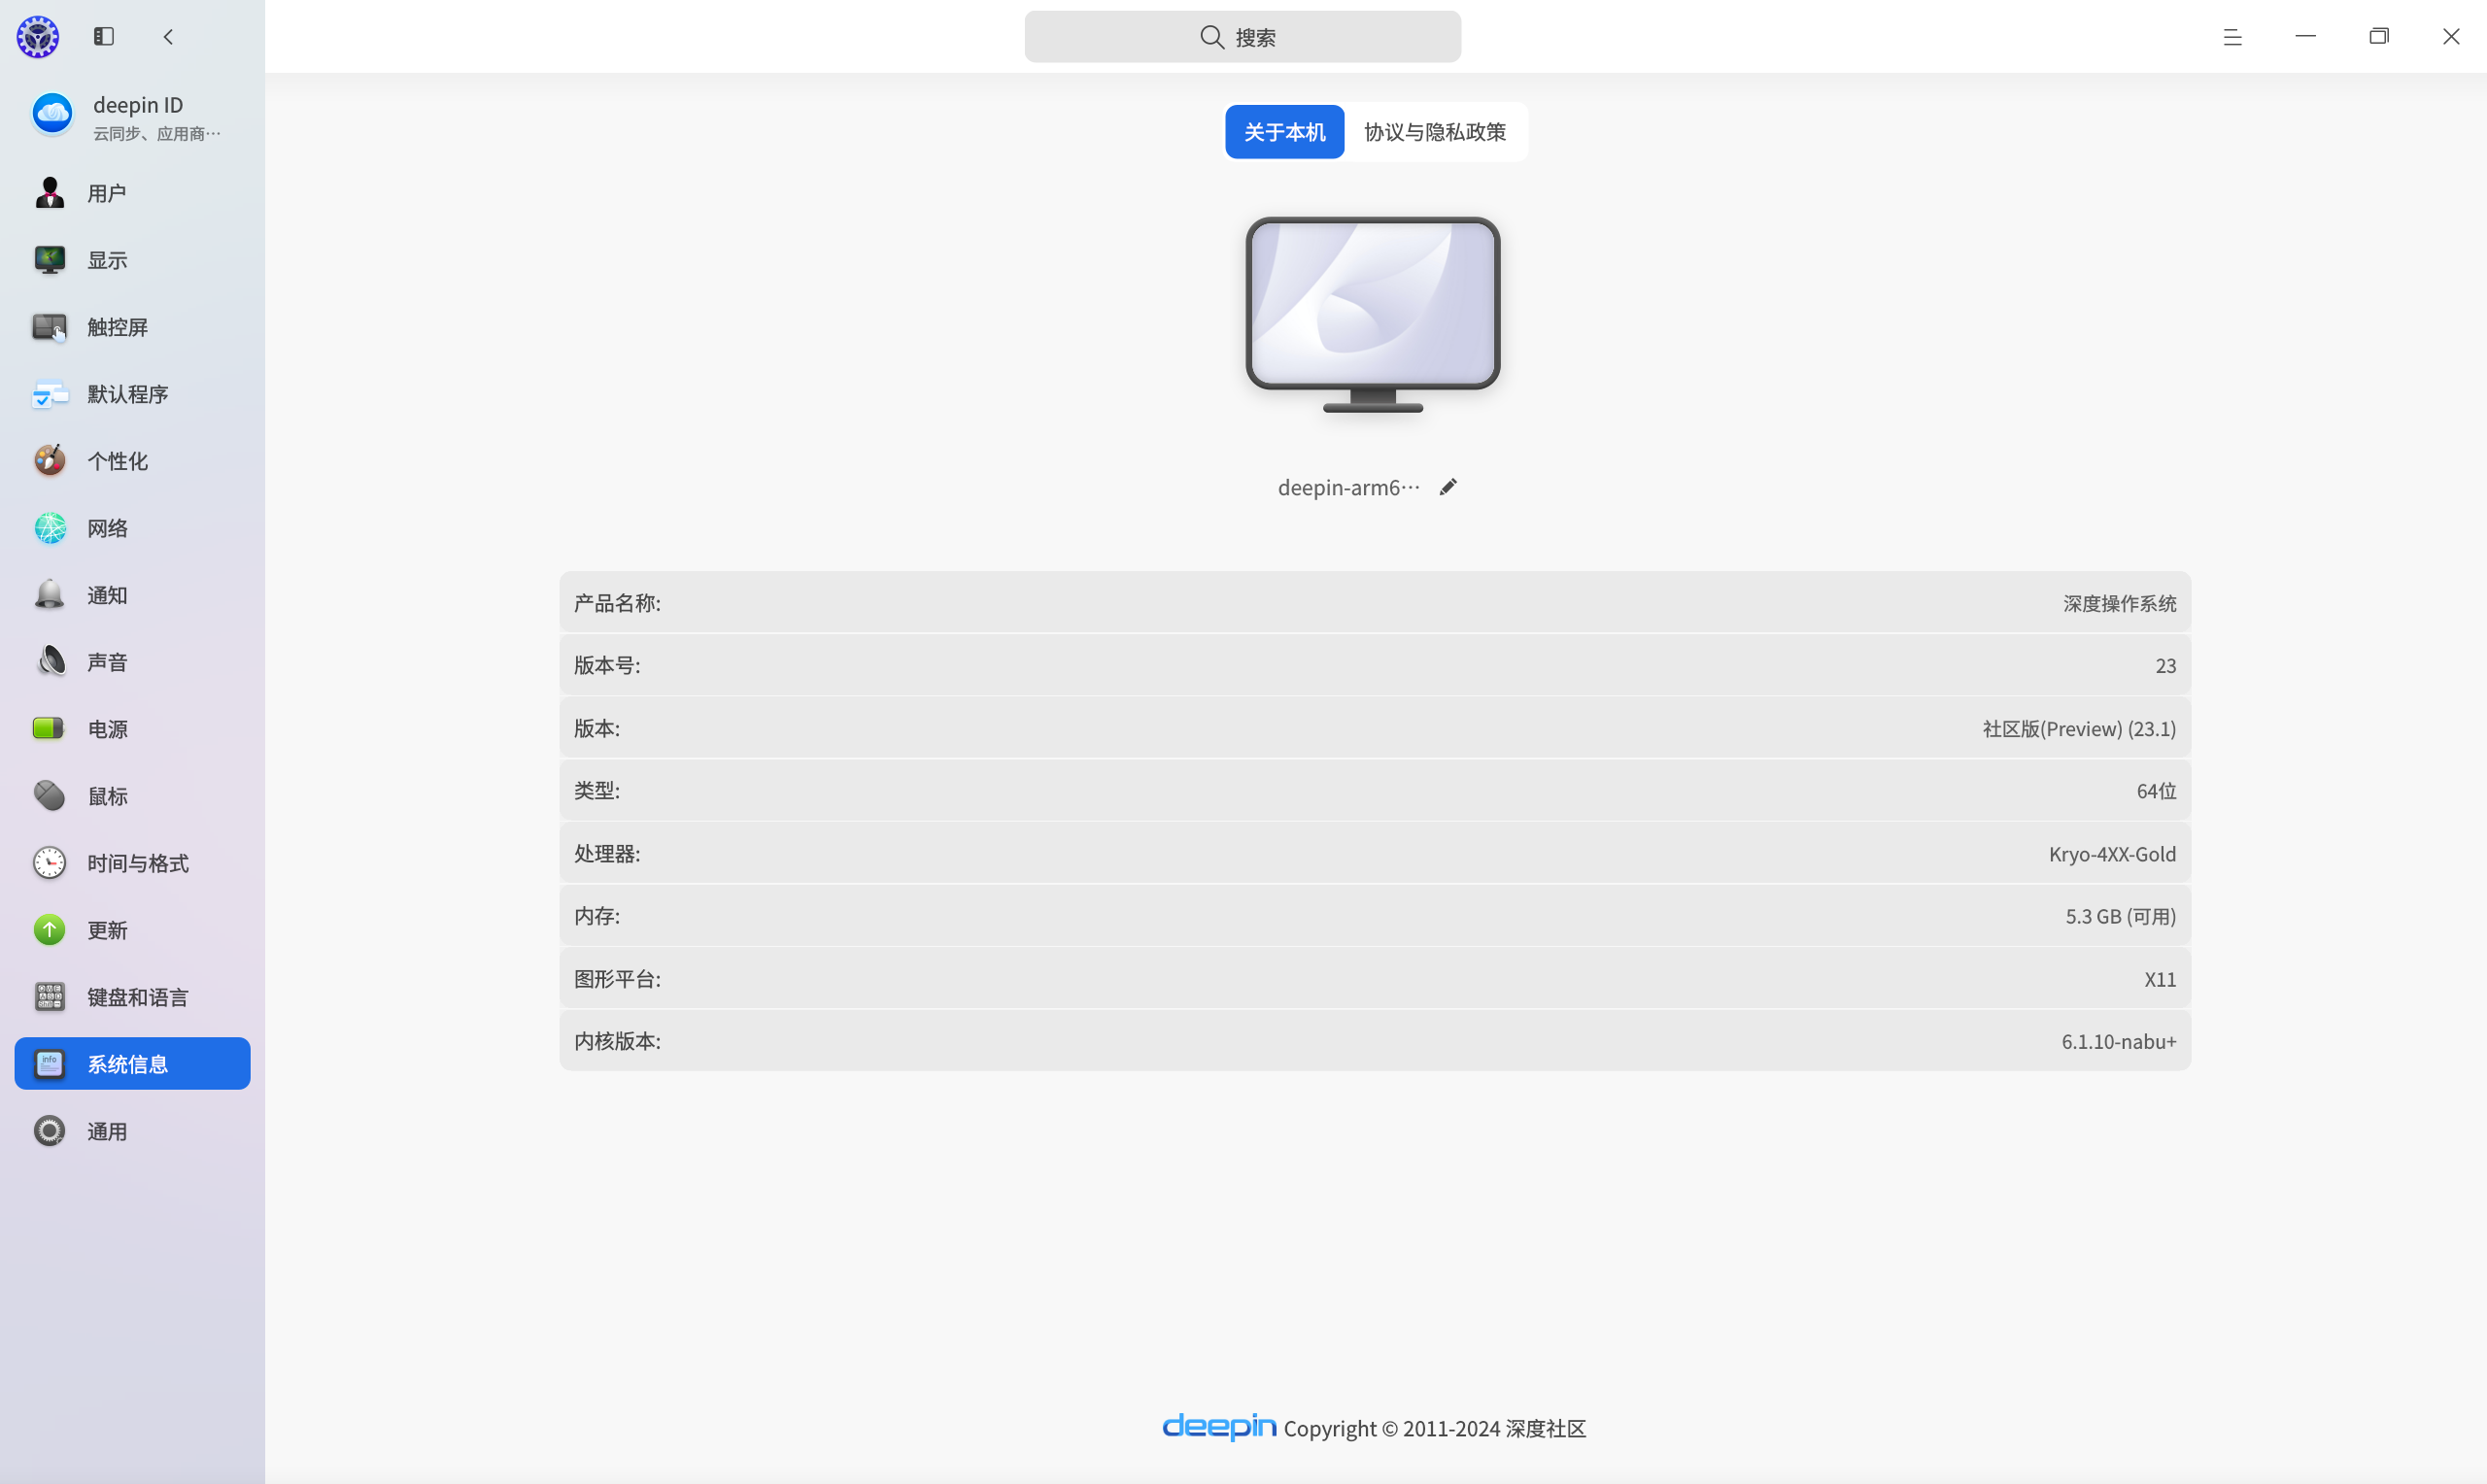The height and width of the screenshot is (1484, 2487).
Task: Open the 鼠标 mouse settings
Action: (132, 796)
